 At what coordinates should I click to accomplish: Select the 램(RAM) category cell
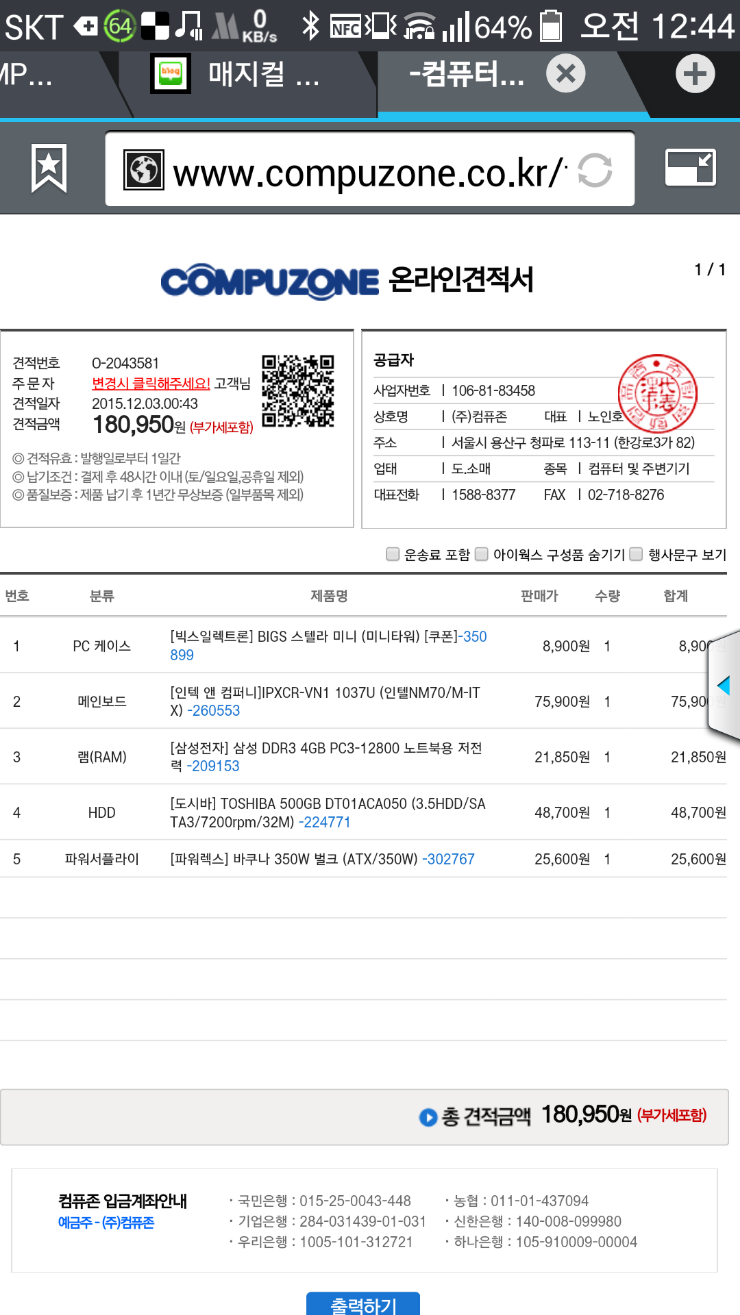pyautogui.click(x=102, y=757)
